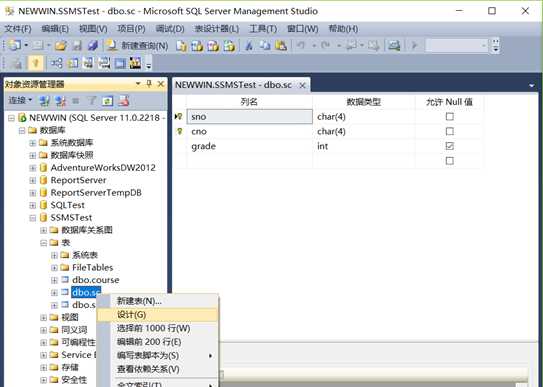543x387 pixels.
Task: Collapse the NEWWIN server node
Action: pyautogui.click(x=11, y=118)
